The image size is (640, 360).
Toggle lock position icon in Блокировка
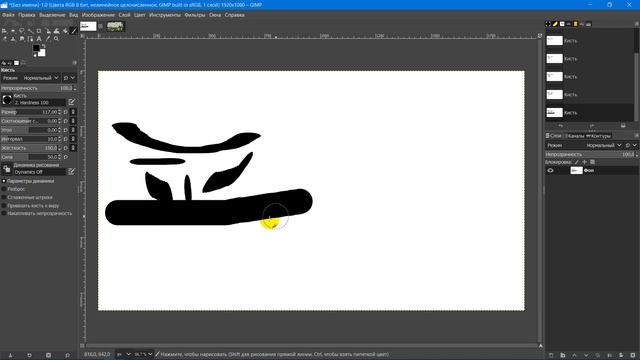click(584, 162)
